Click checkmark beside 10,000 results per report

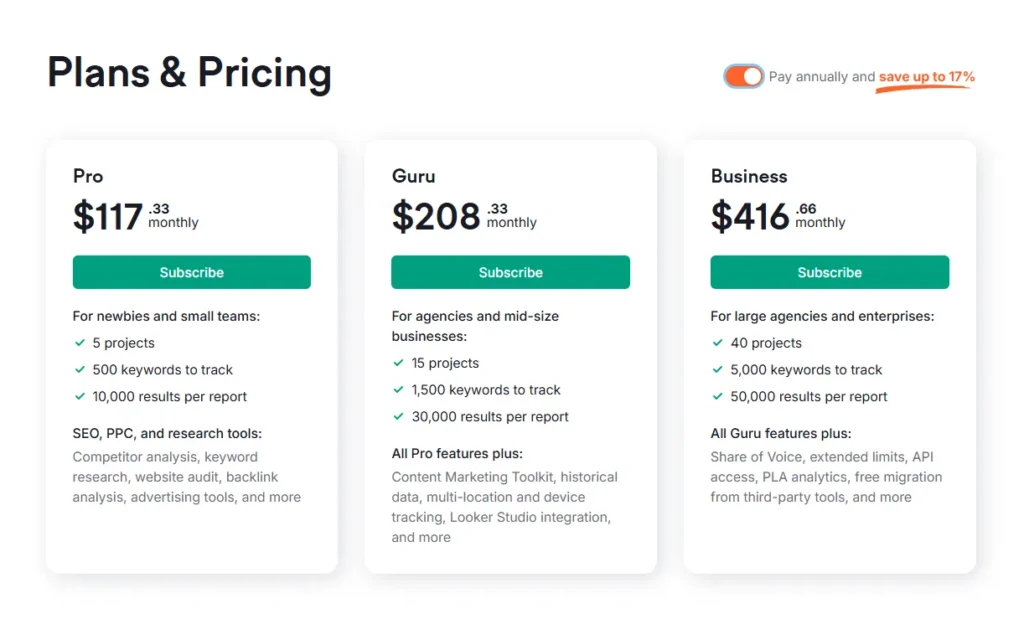80,397
